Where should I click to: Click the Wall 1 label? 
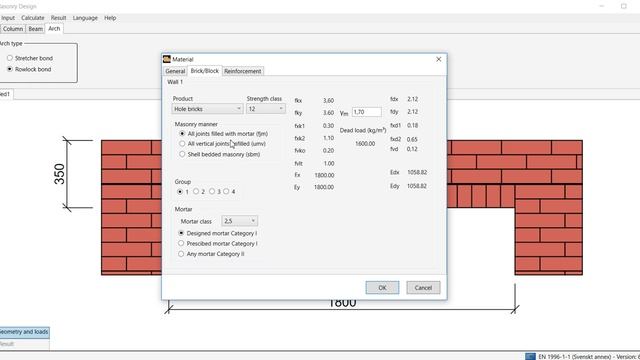point(175,82)
